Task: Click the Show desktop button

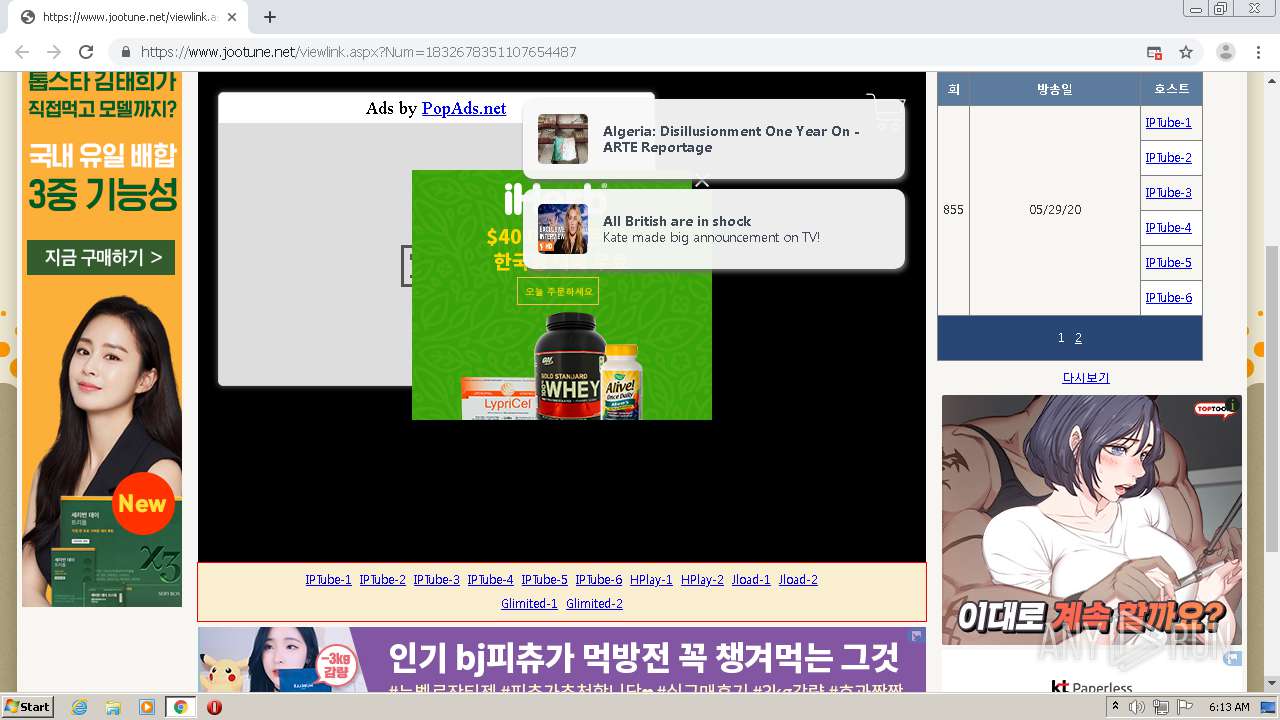Action: (x=1270, y=707)
